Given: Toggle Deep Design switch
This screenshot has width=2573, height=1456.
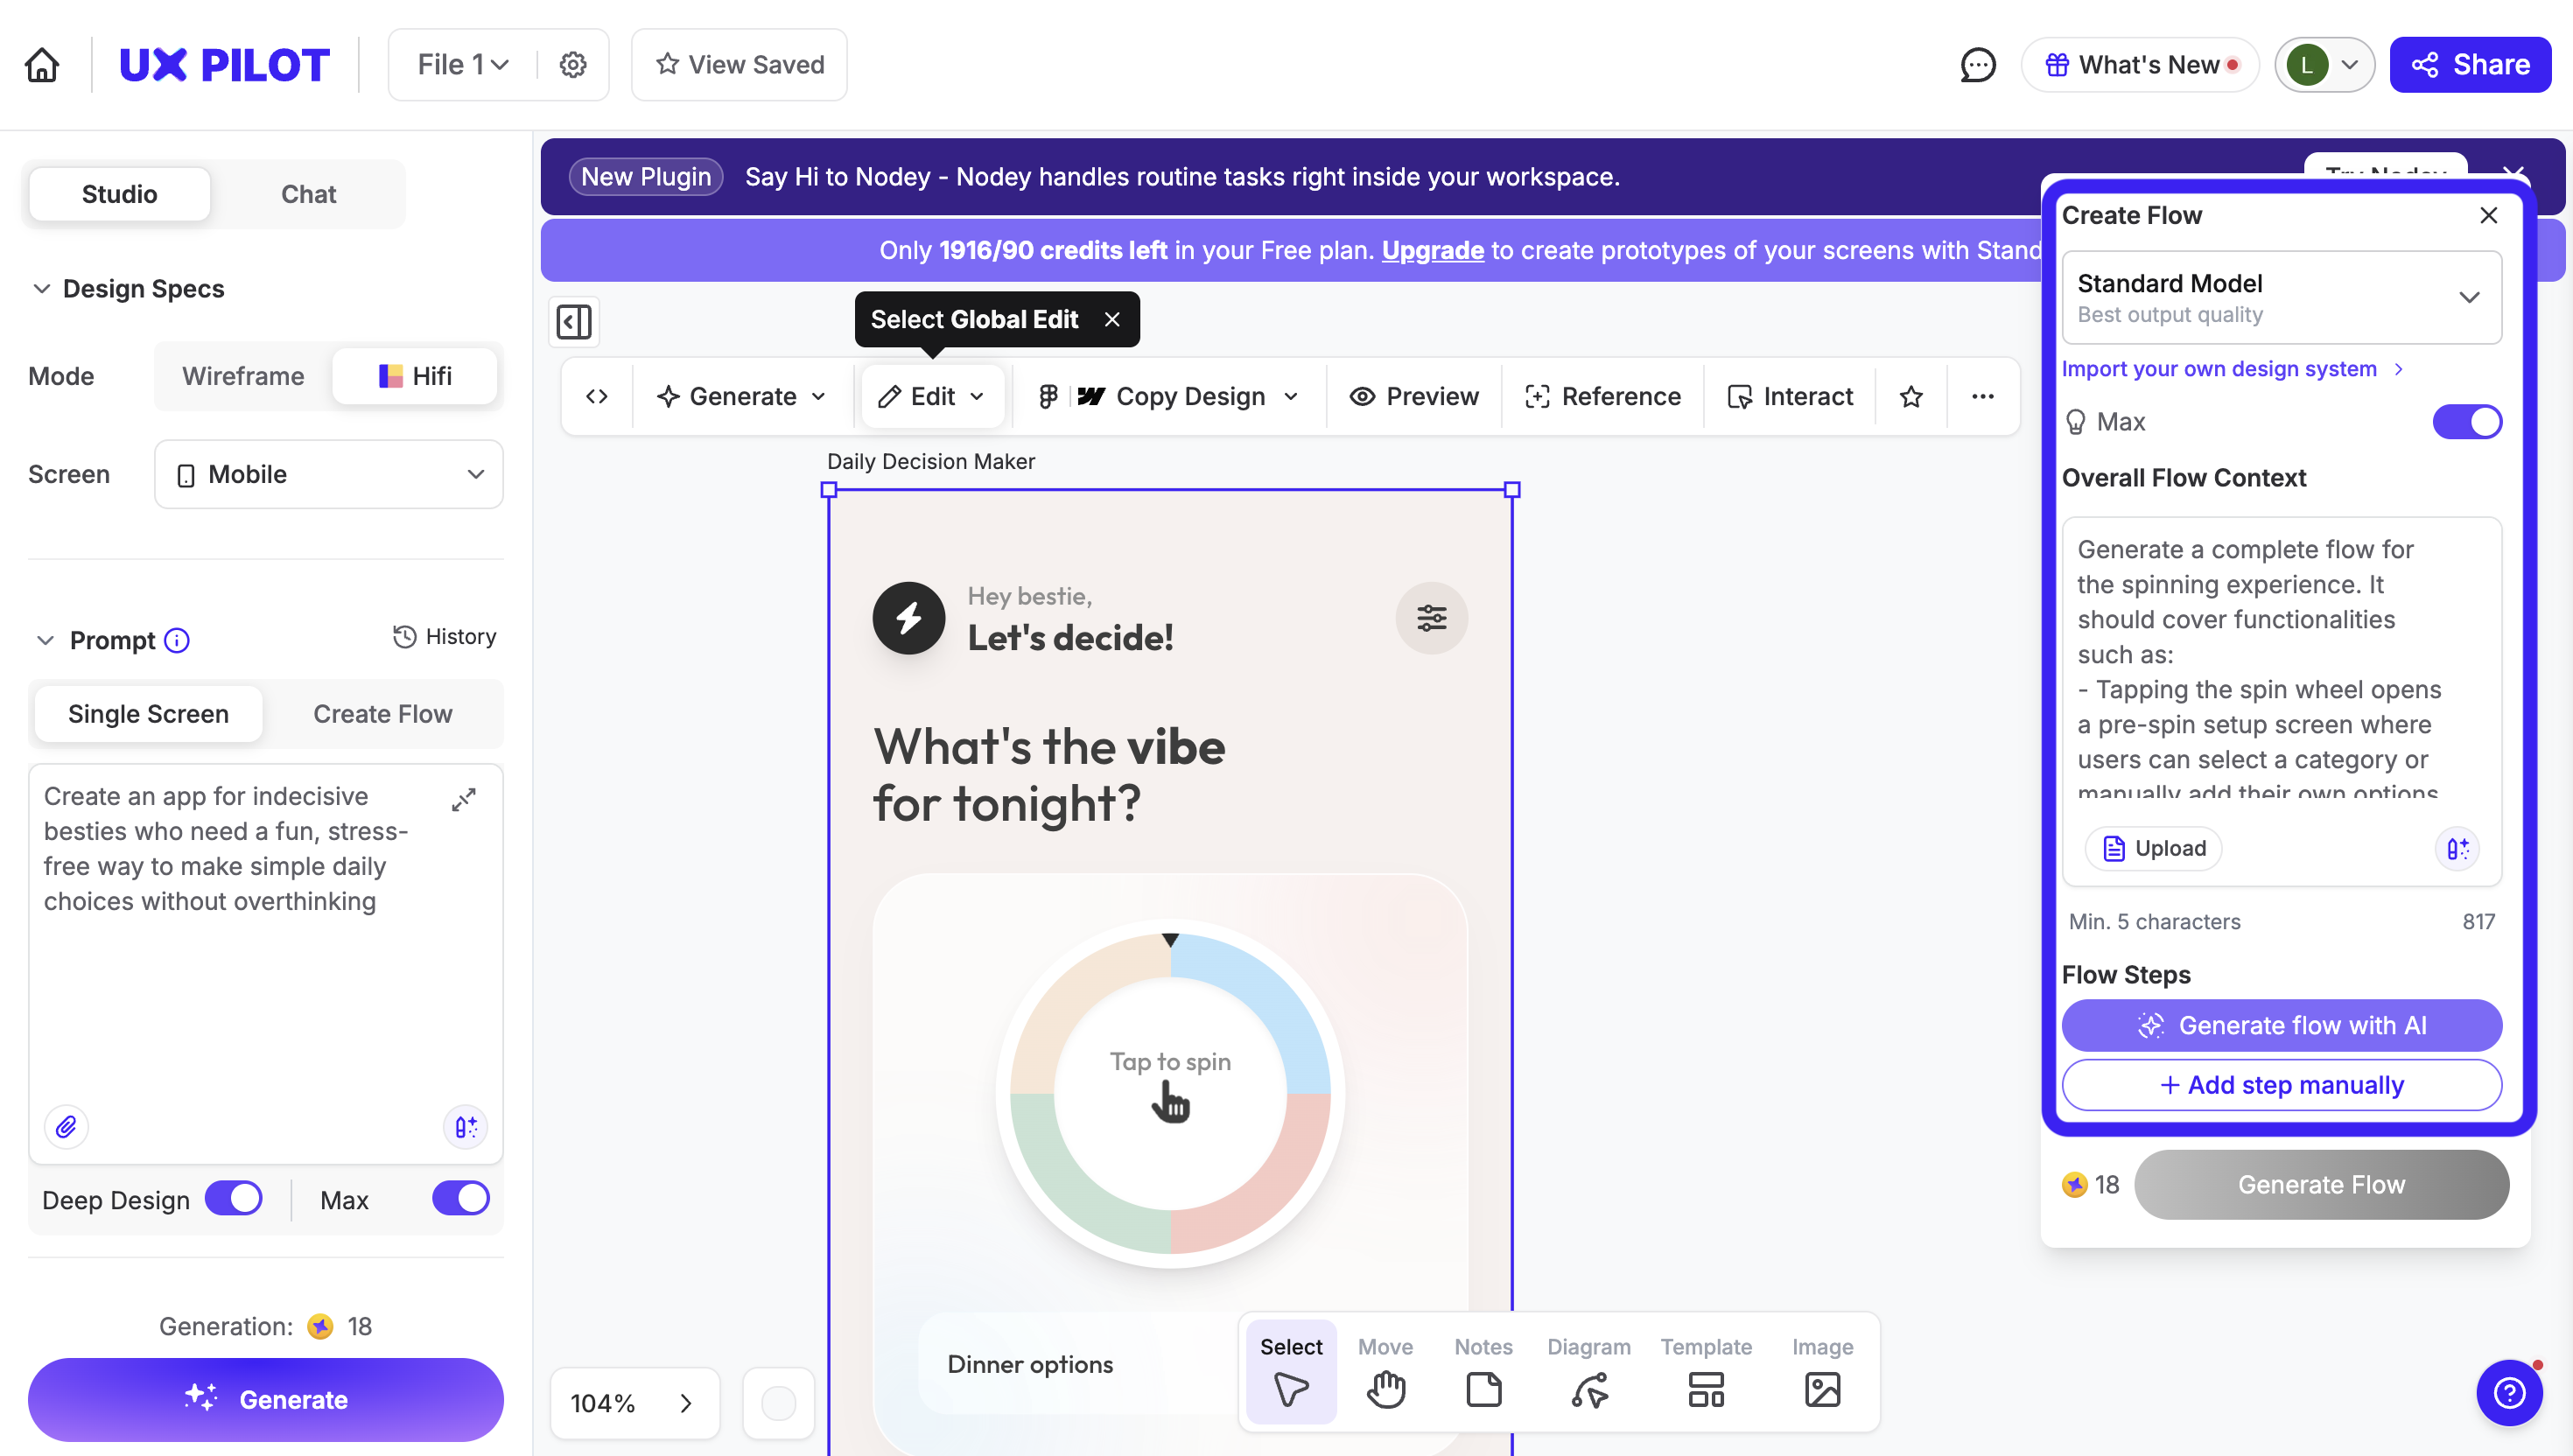Looking at the screenshot, I should (234, 1198).
